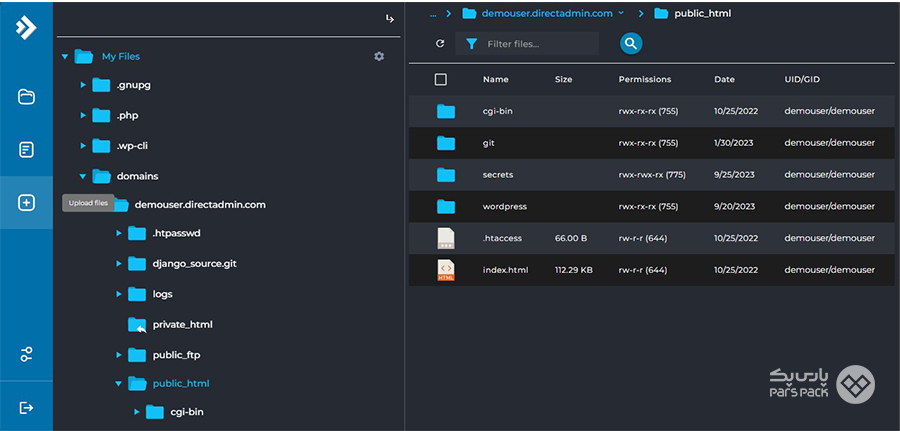Sort by the Permissions column header

(x=645, y=79)
